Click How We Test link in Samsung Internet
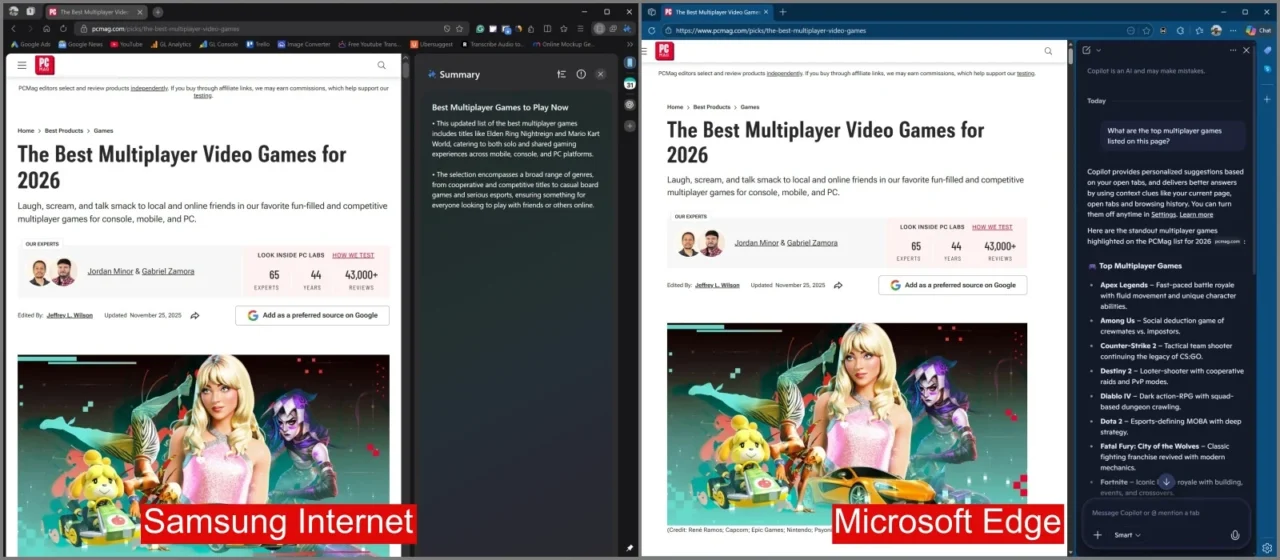 [353, 255]
